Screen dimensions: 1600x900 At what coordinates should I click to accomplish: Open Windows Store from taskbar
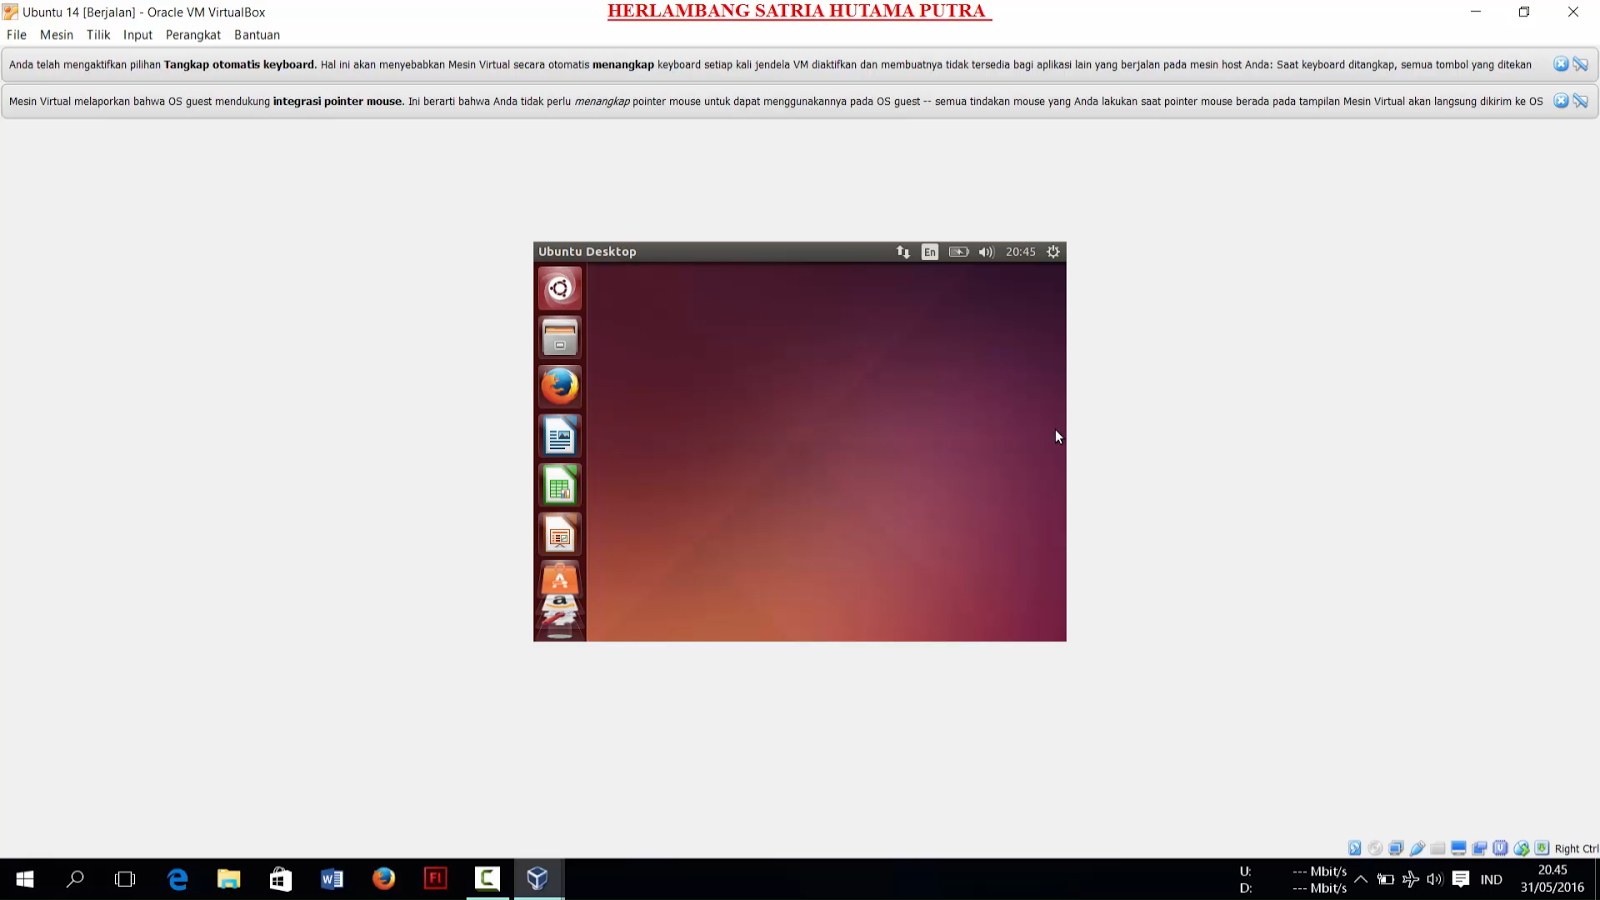[281, 879]
